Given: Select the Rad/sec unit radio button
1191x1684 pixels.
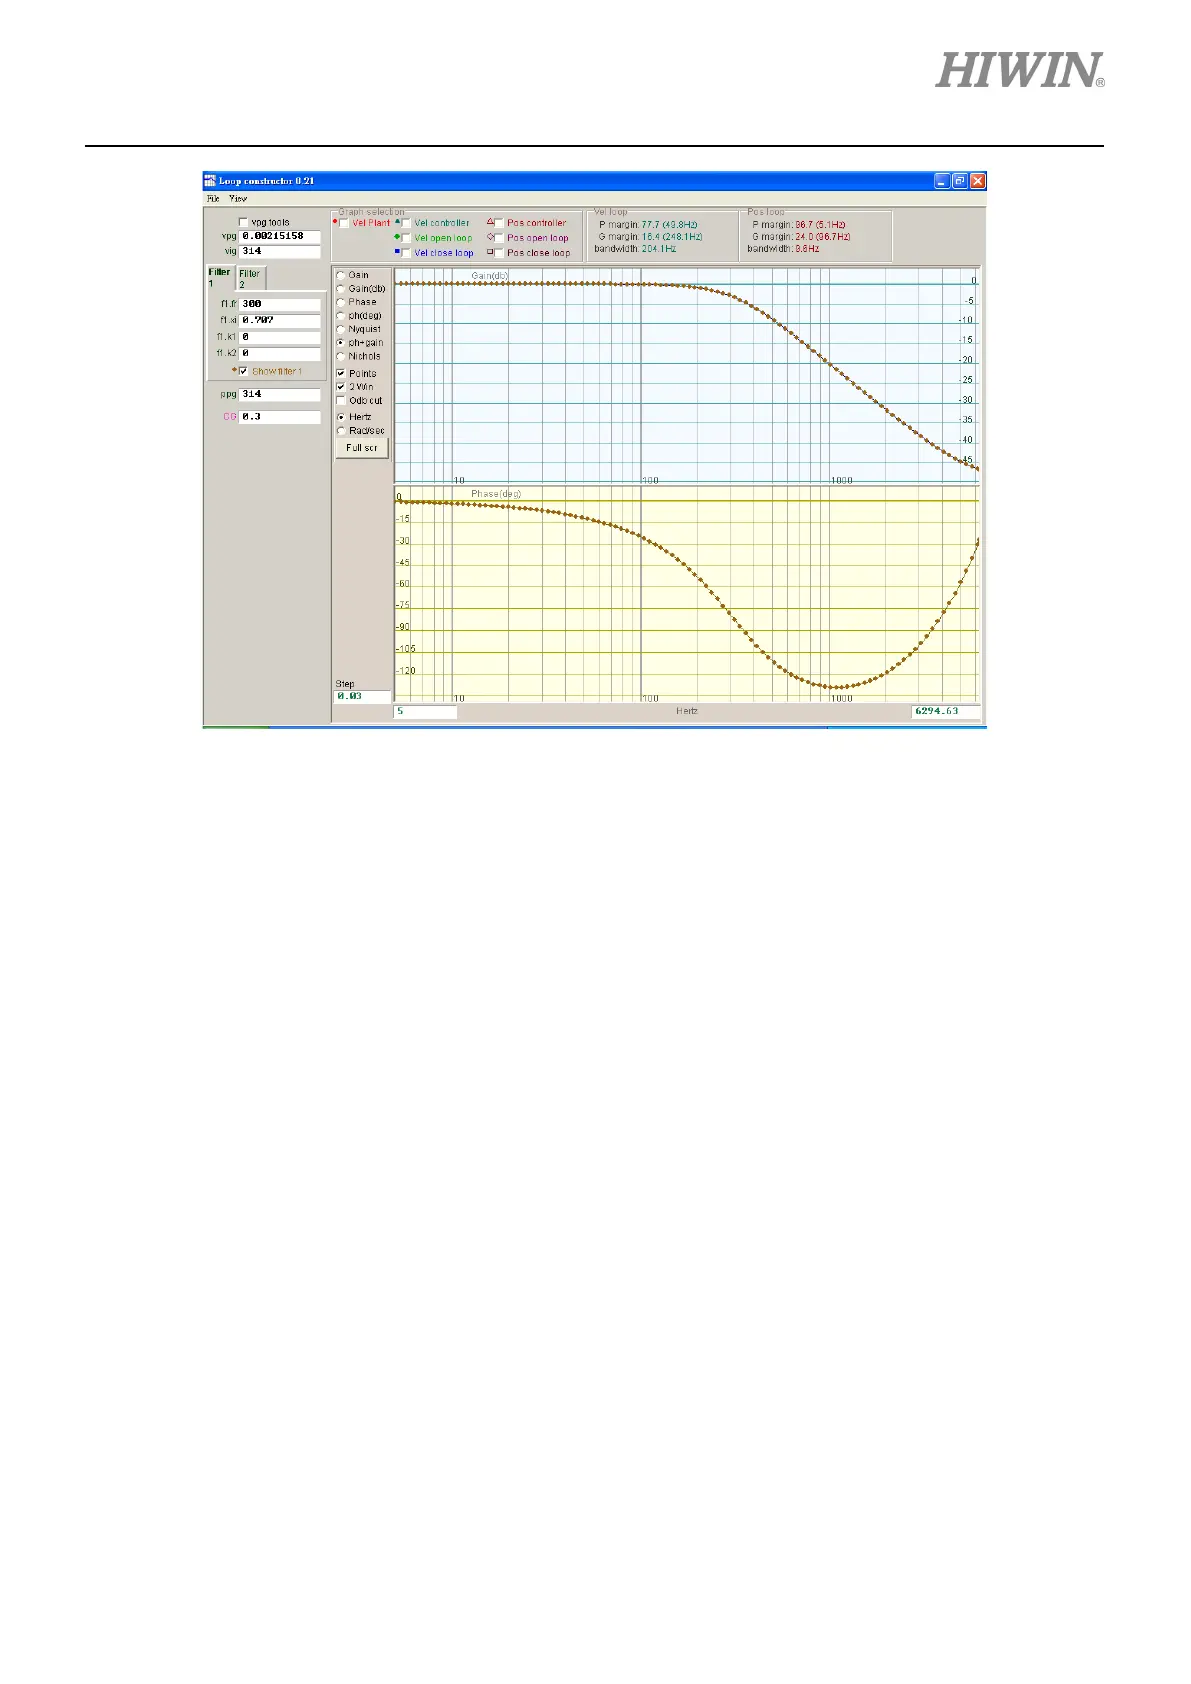Looking at the screenshot, I should (x=341, y=431).
